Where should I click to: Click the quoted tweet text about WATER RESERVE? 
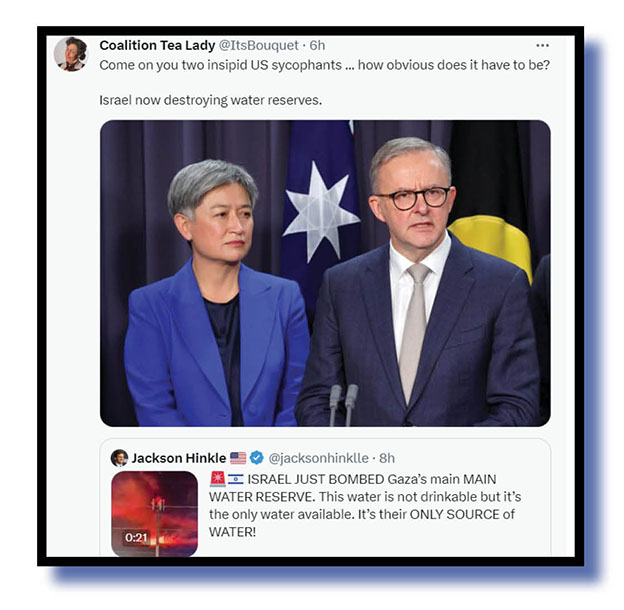[365, 505]
